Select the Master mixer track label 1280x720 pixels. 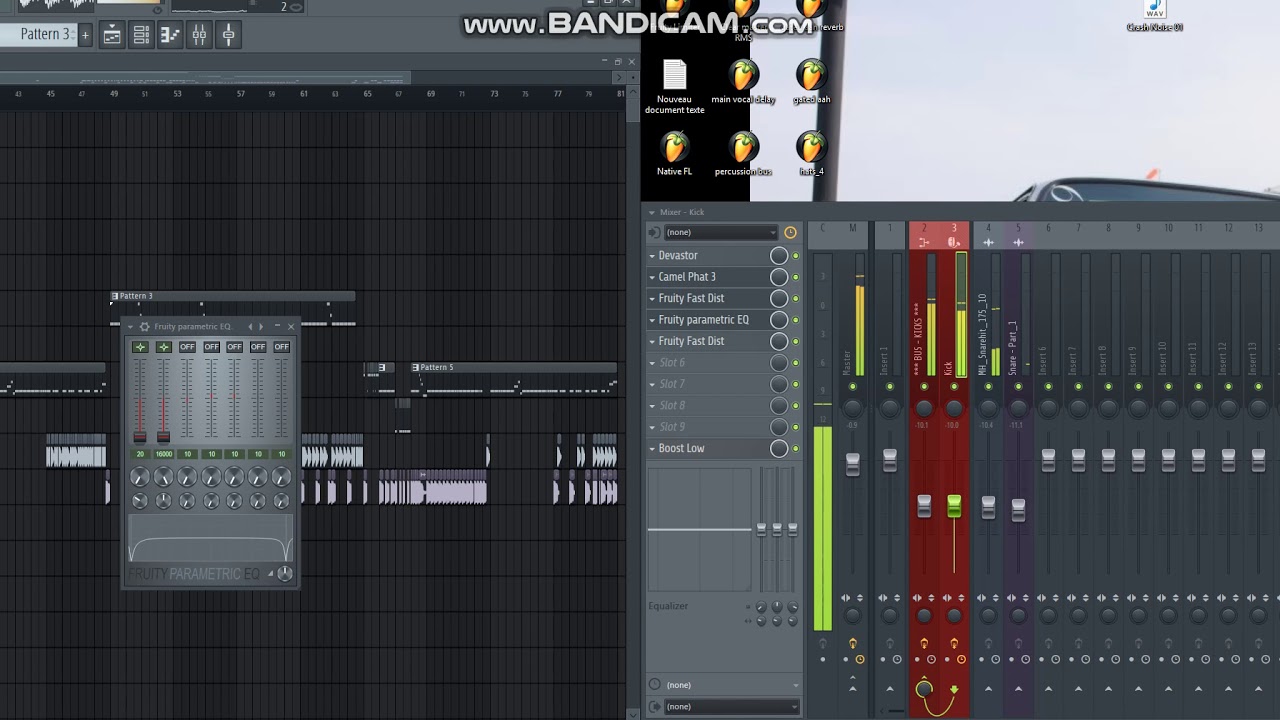point(848,361)
